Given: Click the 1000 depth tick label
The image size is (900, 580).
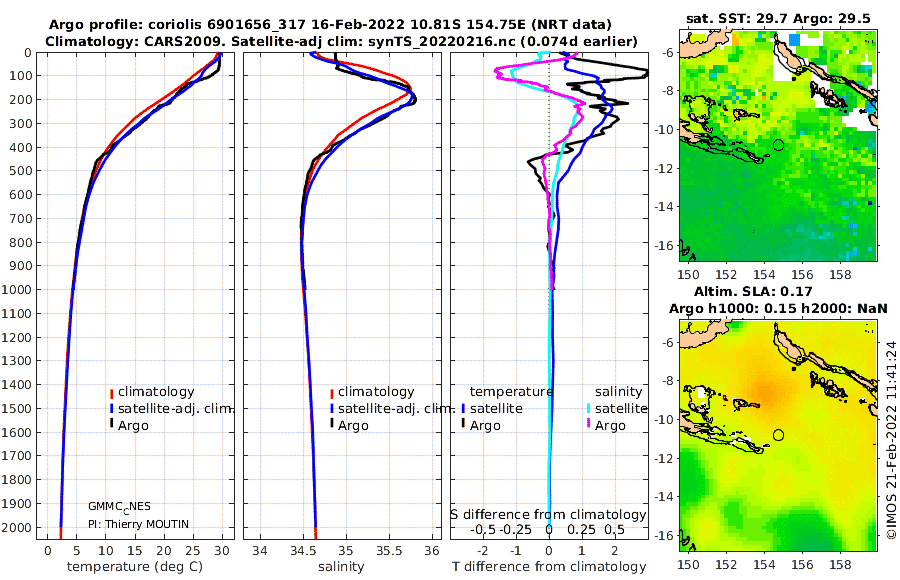Looking at the screenshot, I should pyautogui.click(x=17, y=289).
